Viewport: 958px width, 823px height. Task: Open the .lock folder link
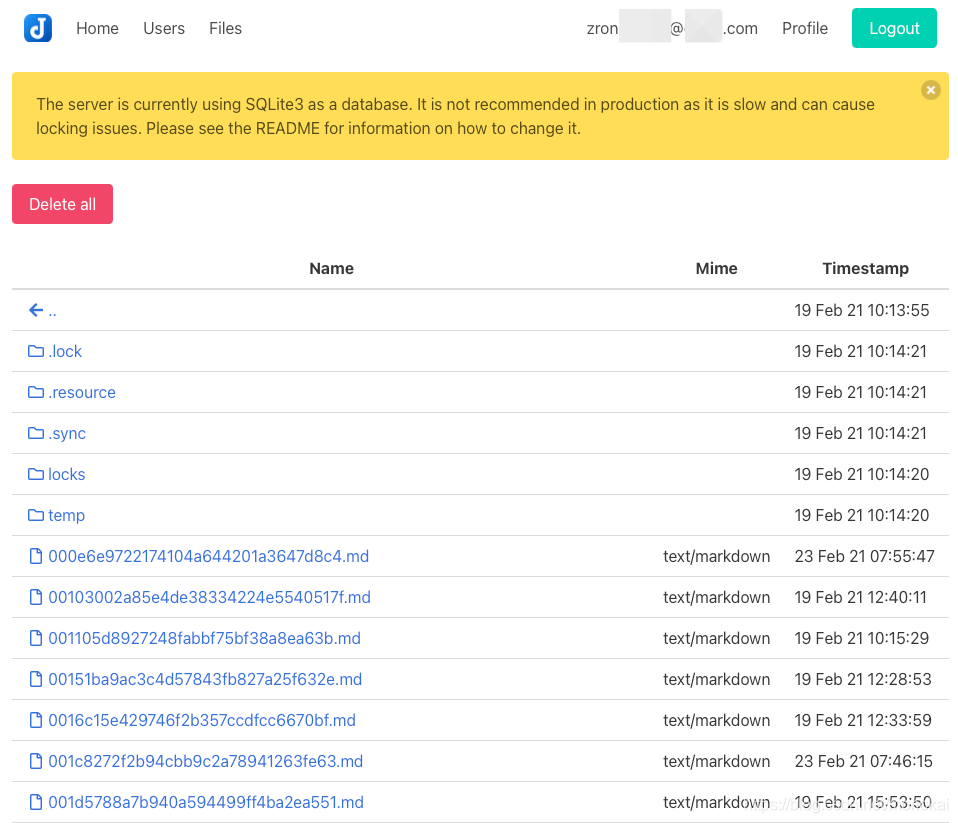(65, 351)
